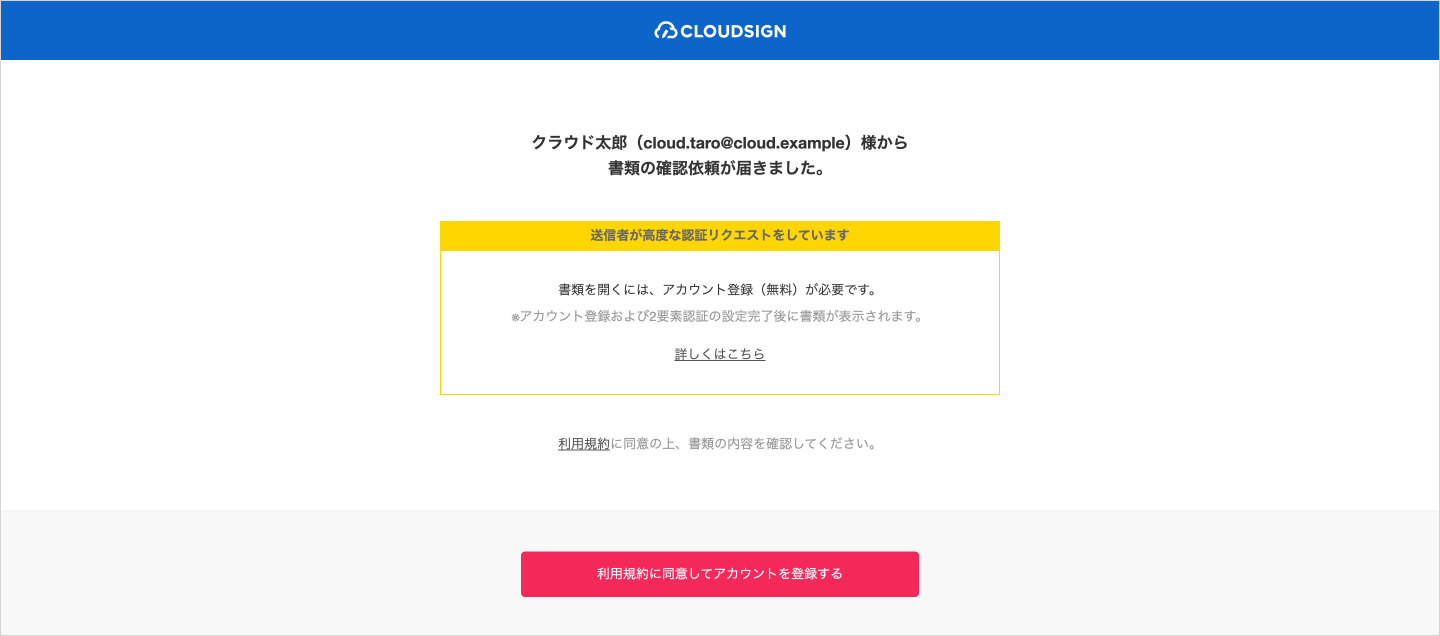Click the CLOUDSIGN wordmark in header

pyautogui.click(x=733, y=31)
